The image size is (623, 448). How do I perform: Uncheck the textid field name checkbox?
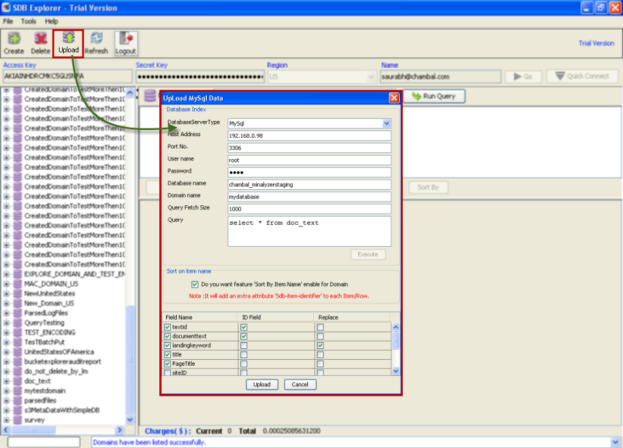[167, 327]
